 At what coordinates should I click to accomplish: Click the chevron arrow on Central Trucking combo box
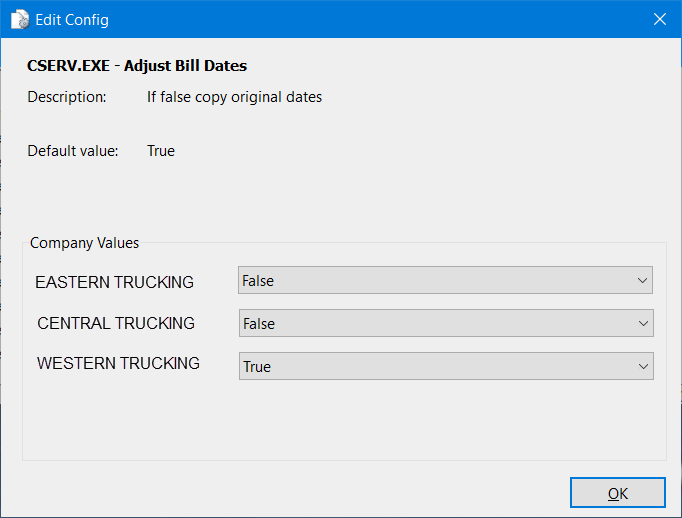pyautogui.click(x=642, y=324)
